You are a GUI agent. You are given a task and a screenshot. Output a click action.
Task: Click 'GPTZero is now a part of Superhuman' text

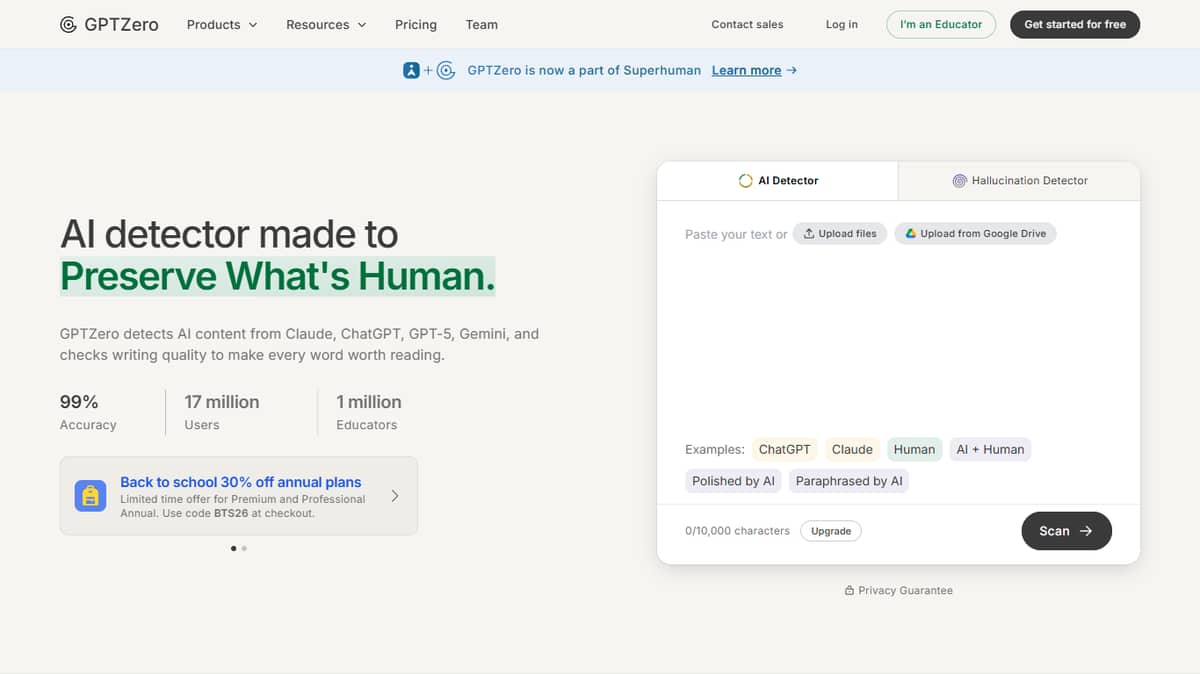(x=584, y=71)
